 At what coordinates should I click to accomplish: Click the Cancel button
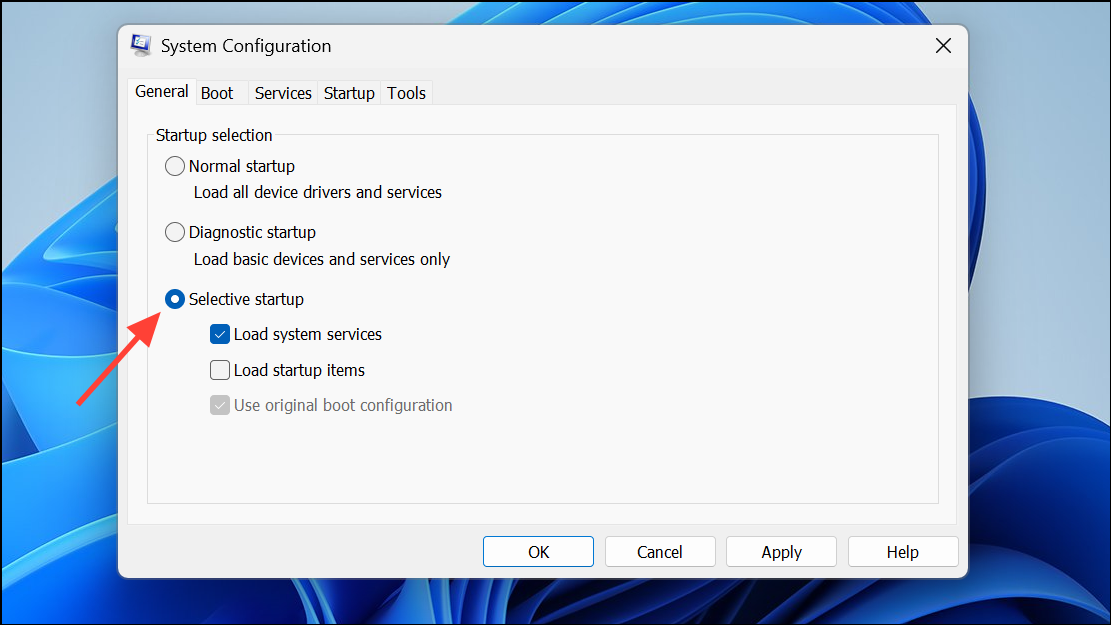click(x=660, y=552)
